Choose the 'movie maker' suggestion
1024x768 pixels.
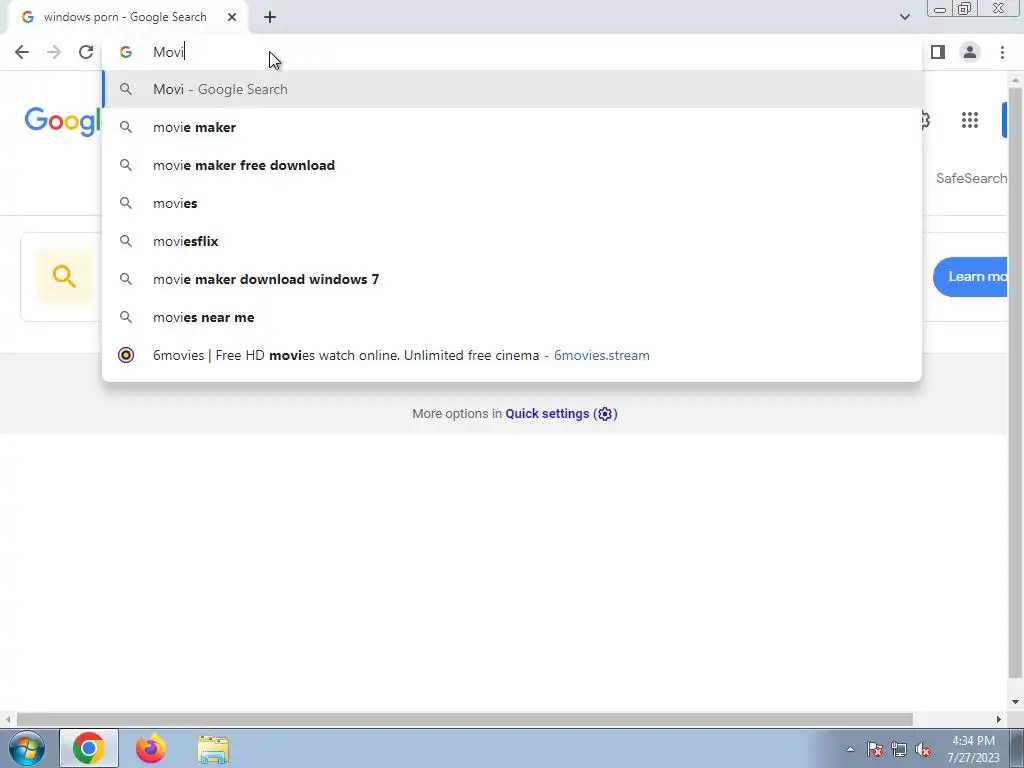click(x=512, y=127)
